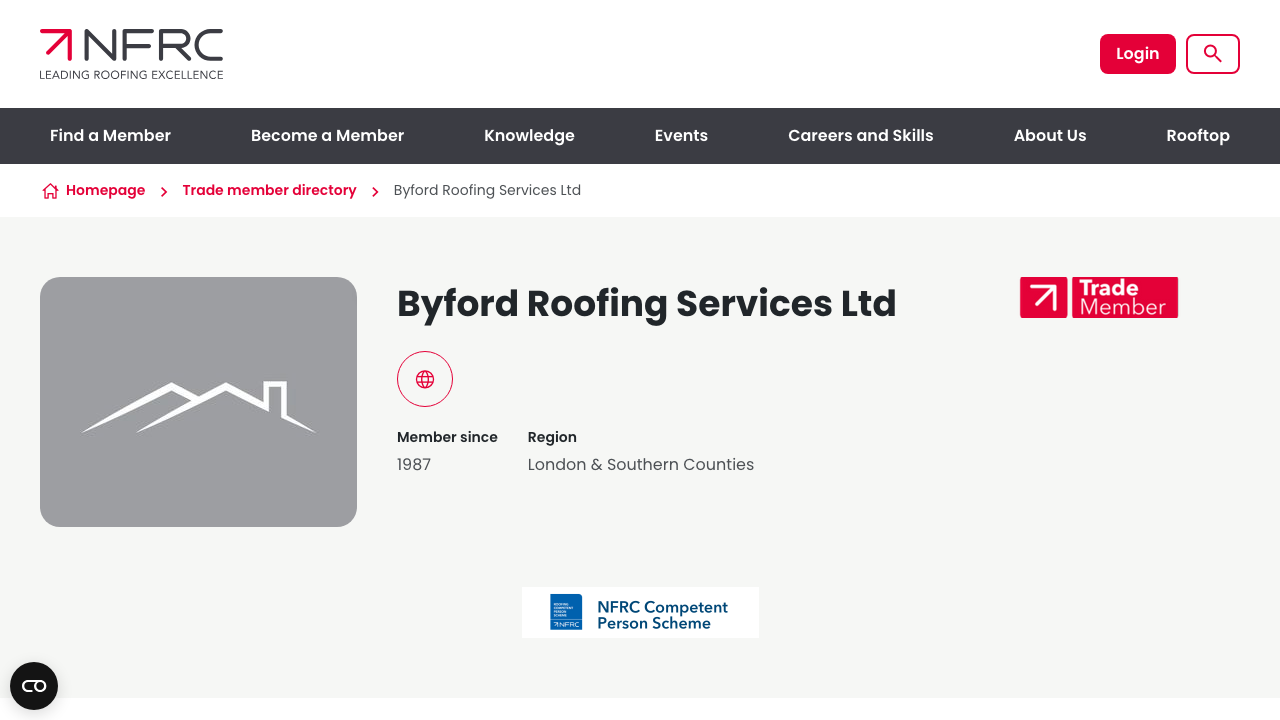The image size is (1280, 720).
Task: Select the Events menu item
Action: click(x=681, y=135)
